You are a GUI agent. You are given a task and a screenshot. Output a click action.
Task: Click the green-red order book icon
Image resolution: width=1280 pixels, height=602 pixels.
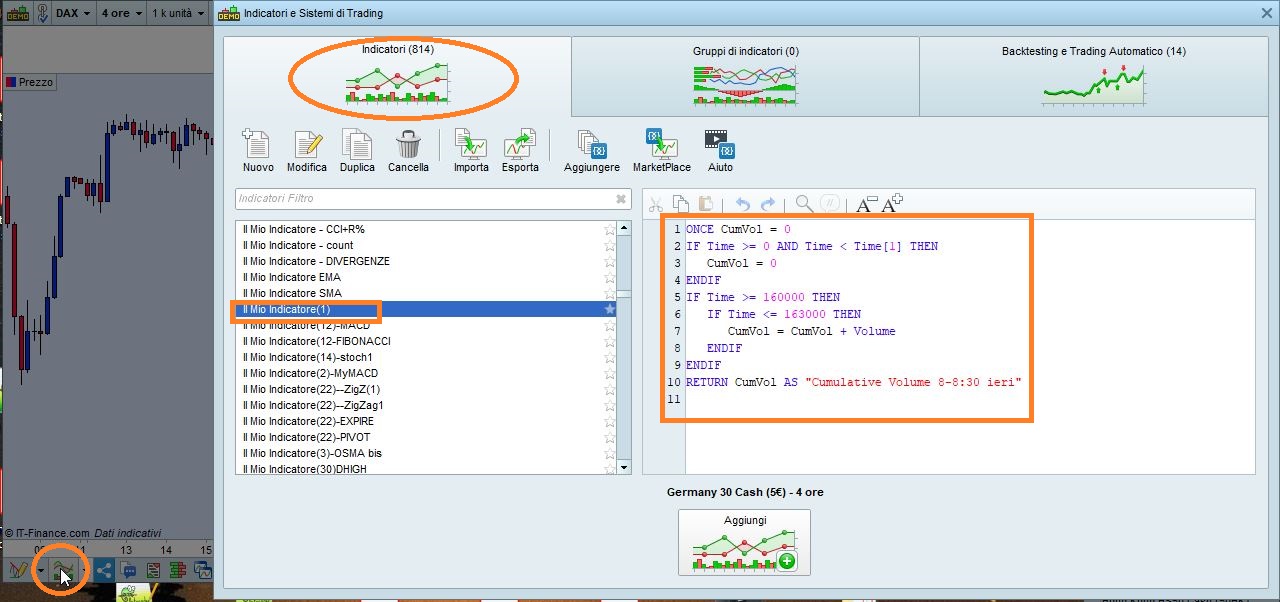179,571
